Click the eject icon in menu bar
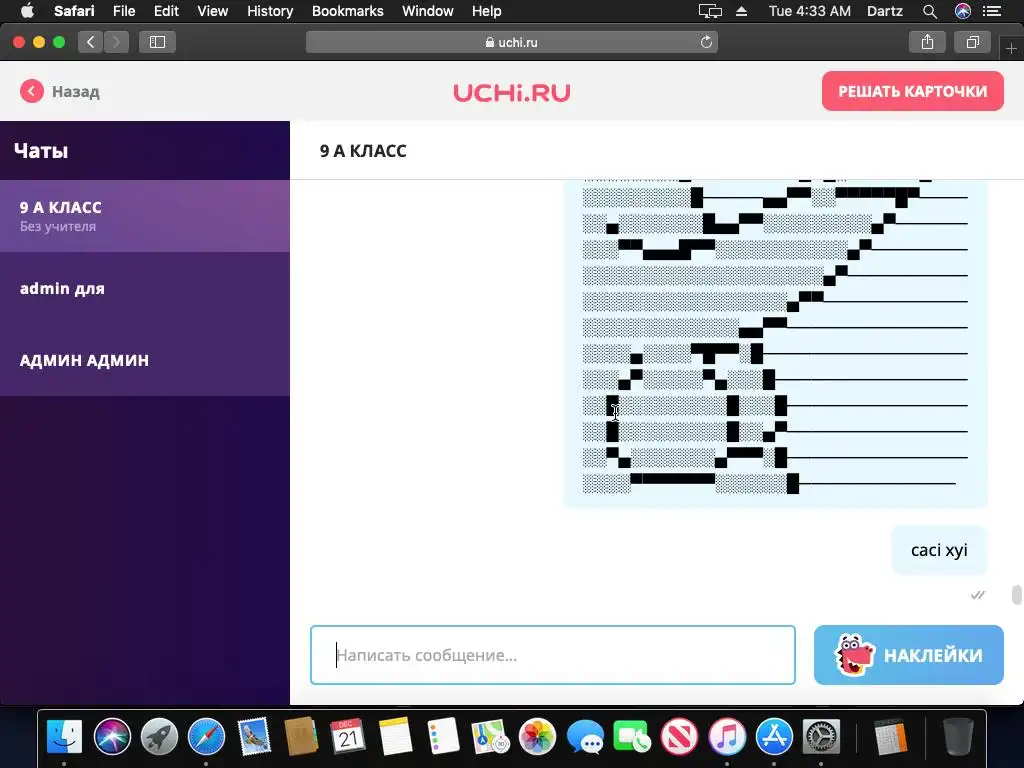 [x=741, y=11]
